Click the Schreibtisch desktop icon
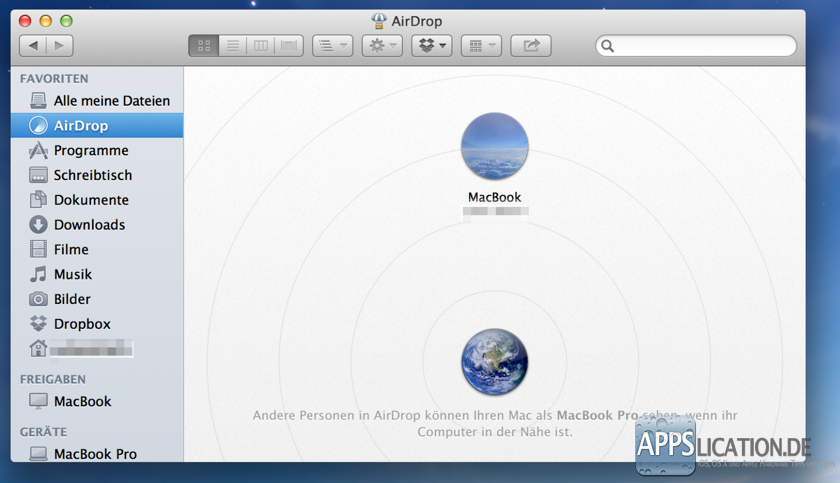840x483 pixels. [38, 175]
